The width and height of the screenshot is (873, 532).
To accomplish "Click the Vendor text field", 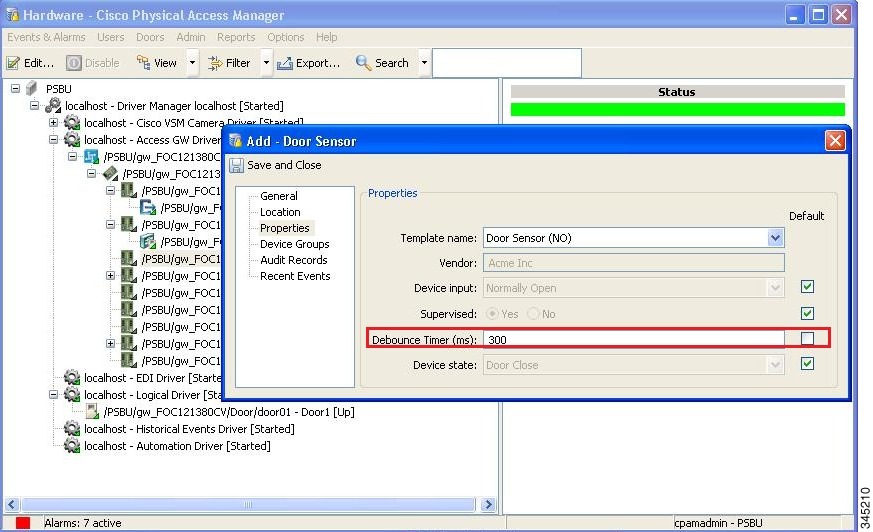I will click(x=634, y=263).
